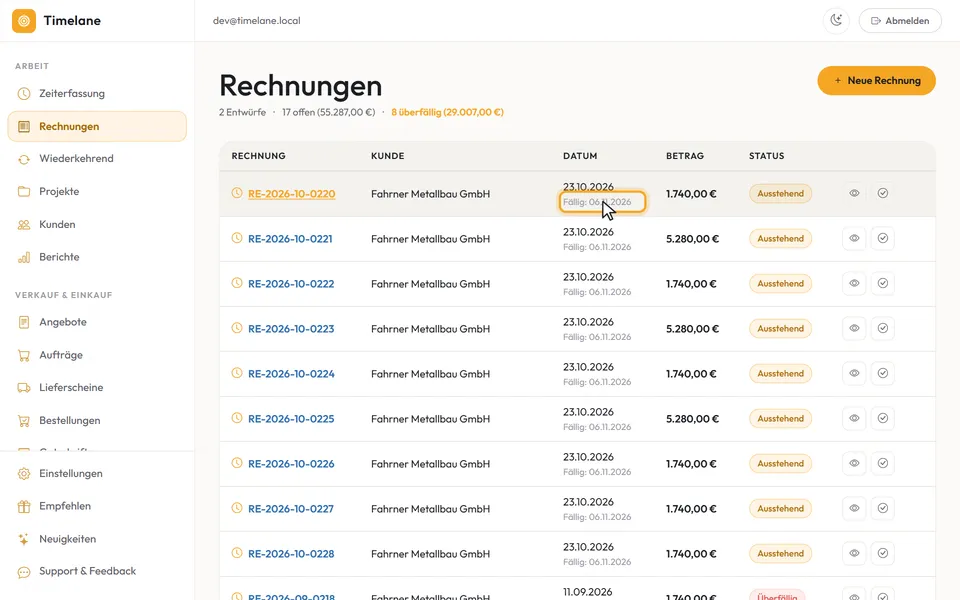Click the DATUM column header
Viewport: 960px width, 600px height.
point(580,156)
